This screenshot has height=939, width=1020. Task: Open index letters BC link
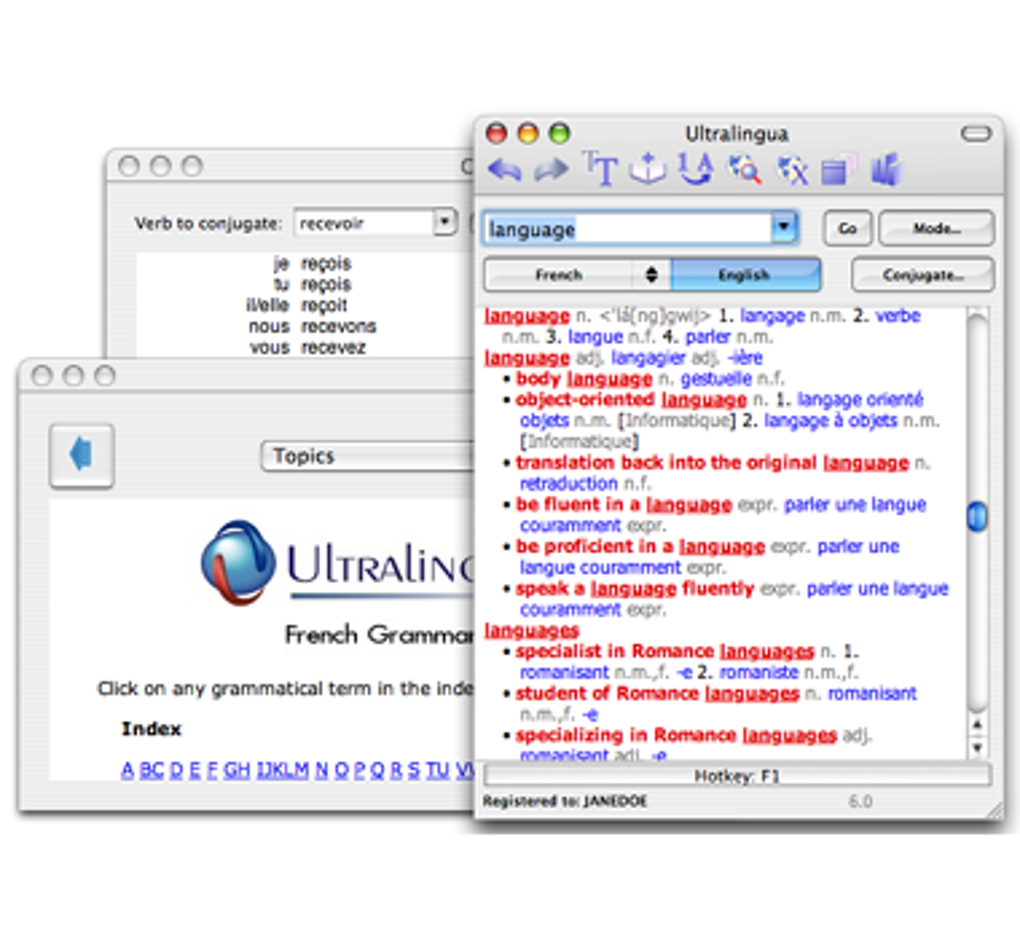152,770
